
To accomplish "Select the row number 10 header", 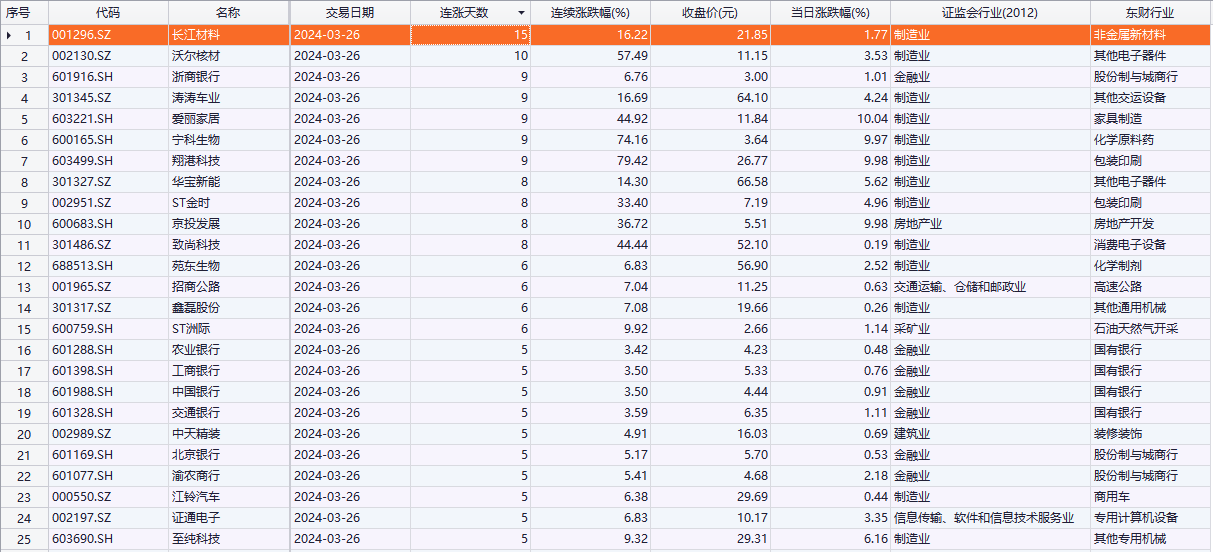I will [25, 224].
